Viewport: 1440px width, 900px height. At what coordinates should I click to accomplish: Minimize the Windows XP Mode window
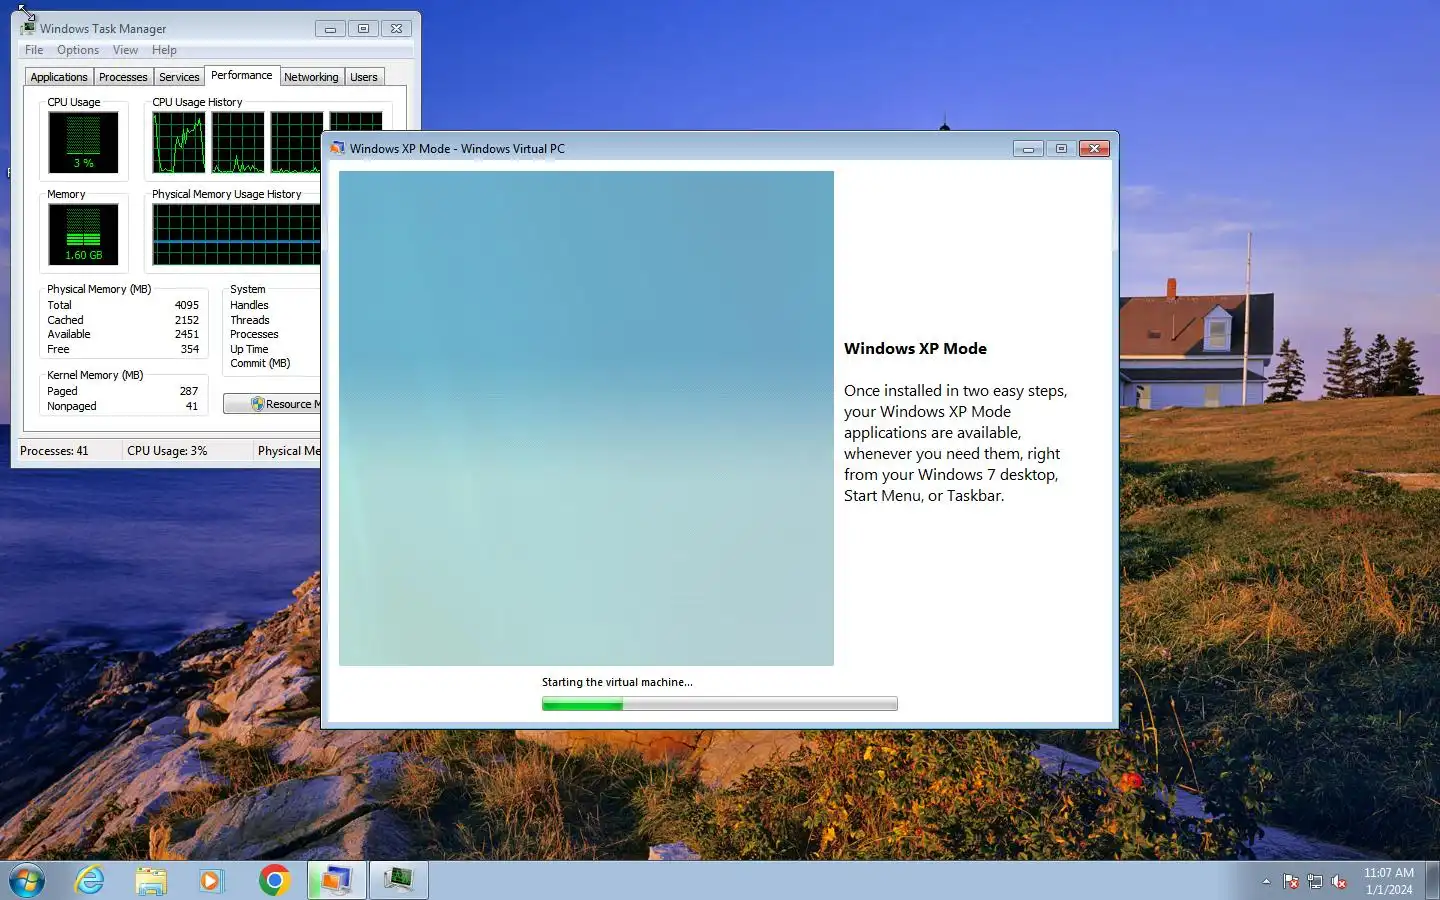click(x=1028, y=148)
